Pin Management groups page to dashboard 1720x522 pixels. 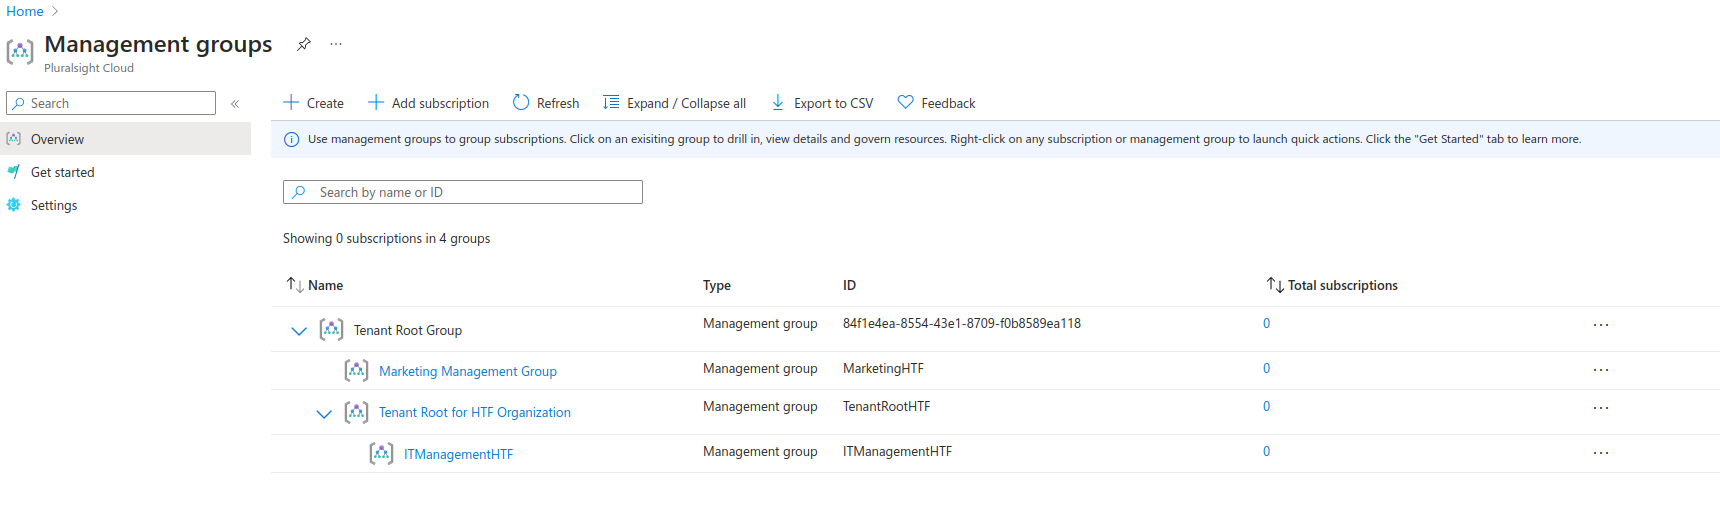pyautogui.click(x=304, y=44)
